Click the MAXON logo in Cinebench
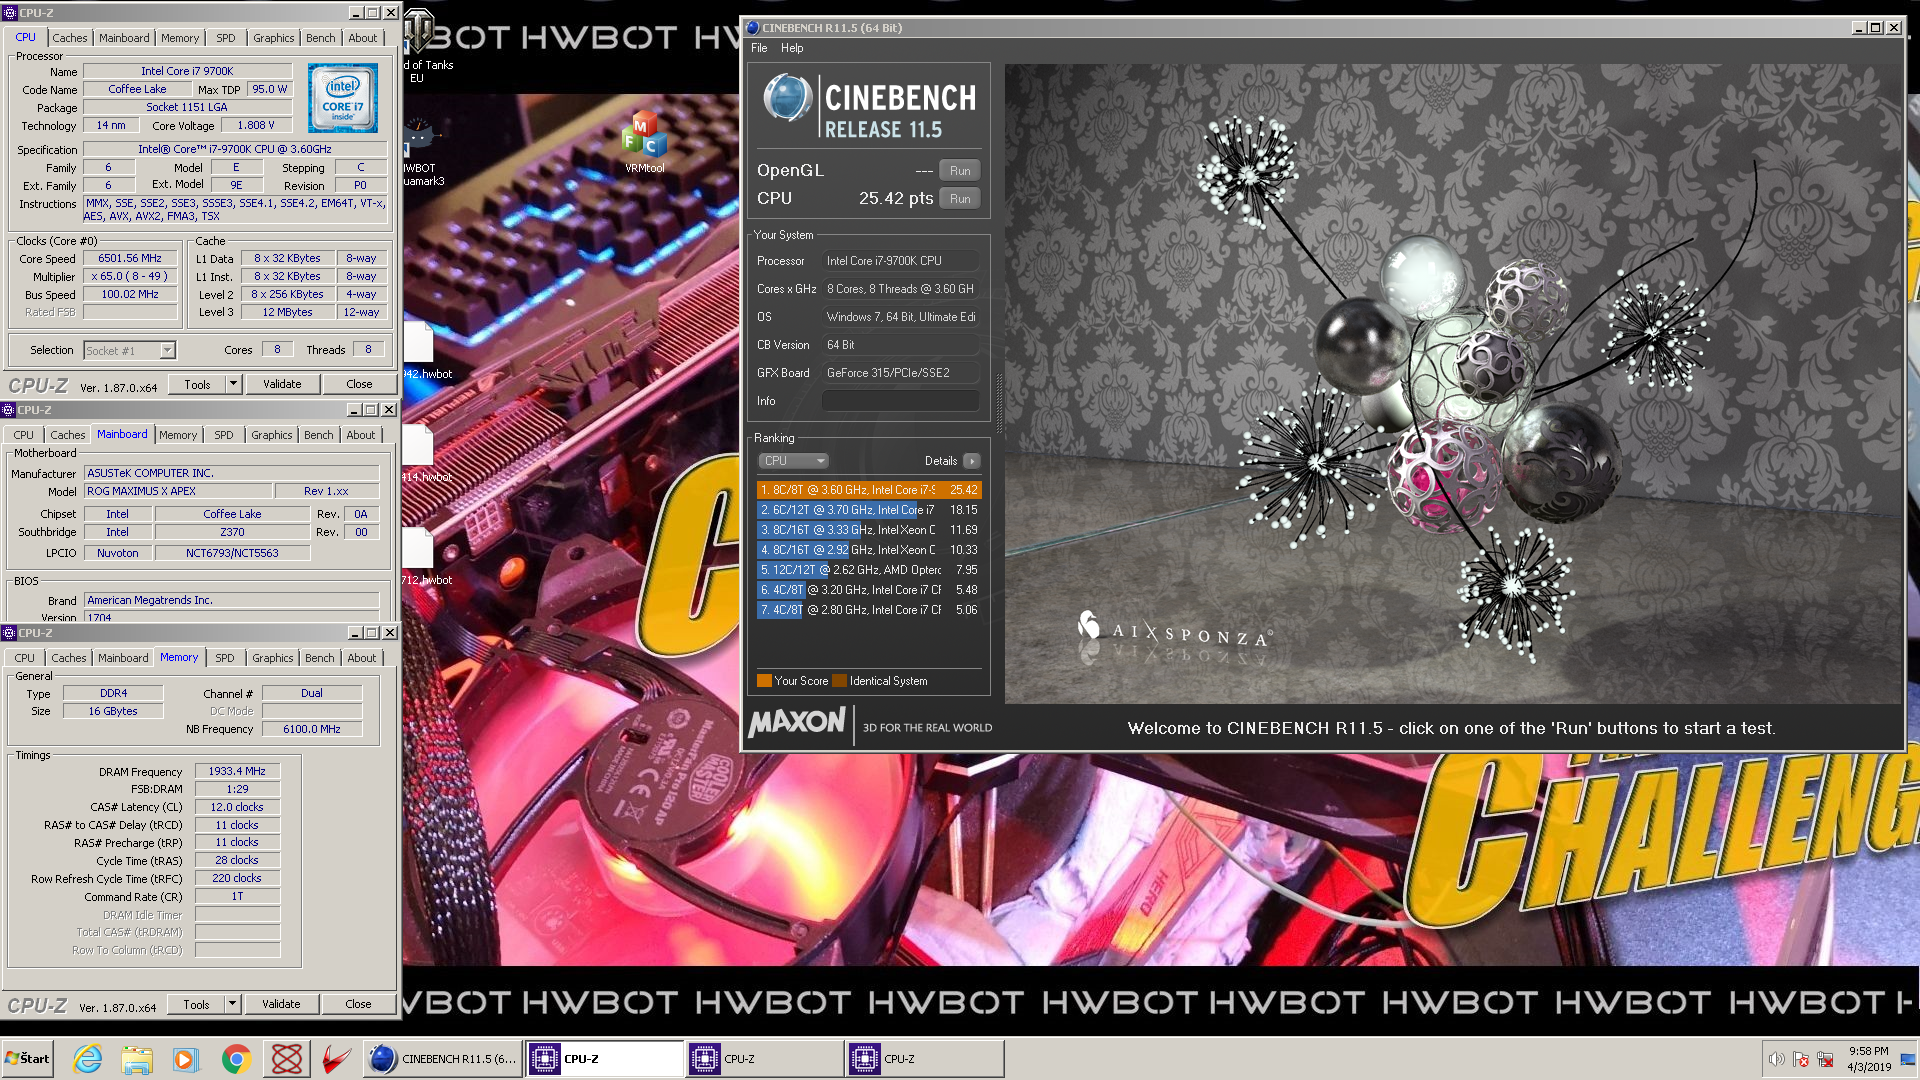Viewport: 1920px width, 1080px height. pyautogui.click(x=796, y=722)
